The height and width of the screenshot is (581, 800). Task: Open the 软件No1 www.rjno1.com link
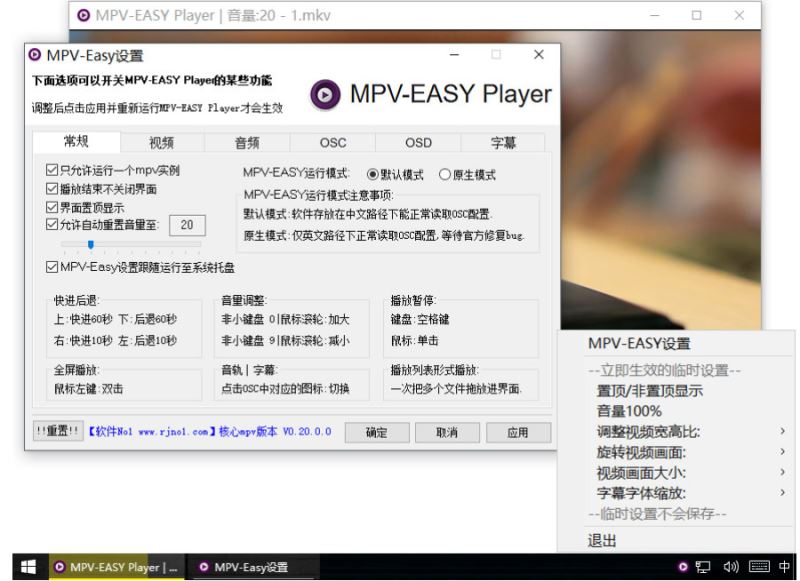[x=152, y=432]
